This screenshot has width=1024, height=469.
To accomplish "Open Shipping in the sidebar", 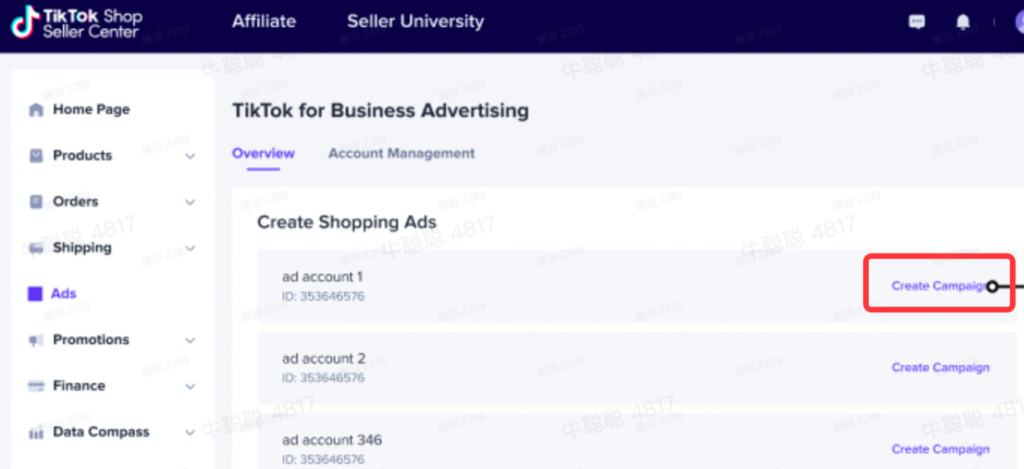I will coord(82,248).
